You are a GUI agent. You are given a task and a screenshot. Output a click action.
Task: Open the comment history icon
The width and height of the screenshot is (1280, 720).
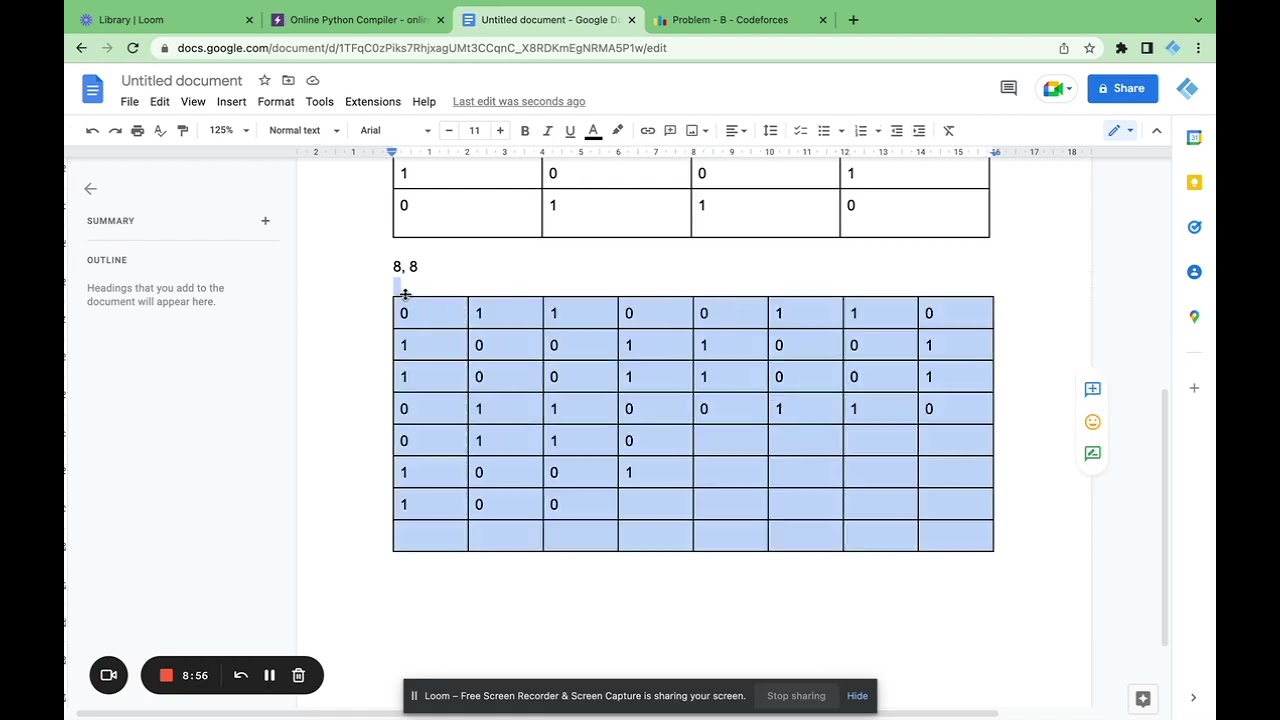[x=1008, y=88]
